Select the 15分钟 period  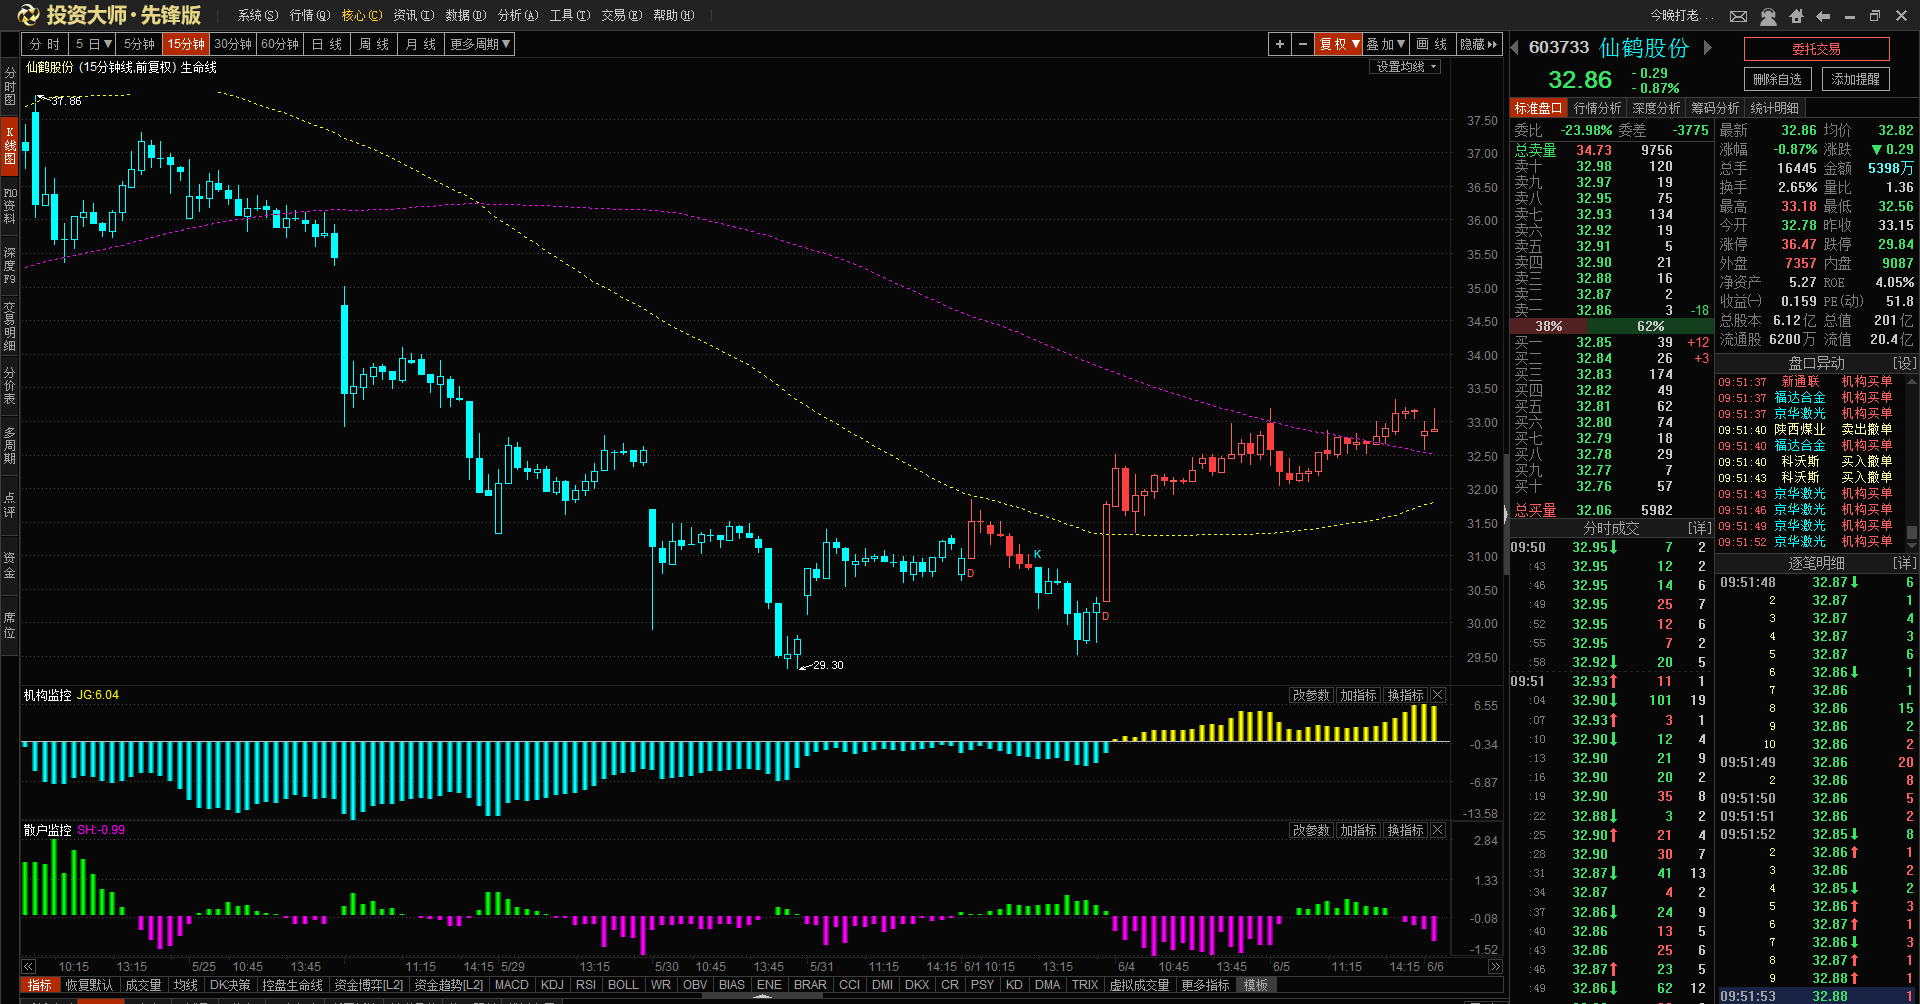coord(186,44)
